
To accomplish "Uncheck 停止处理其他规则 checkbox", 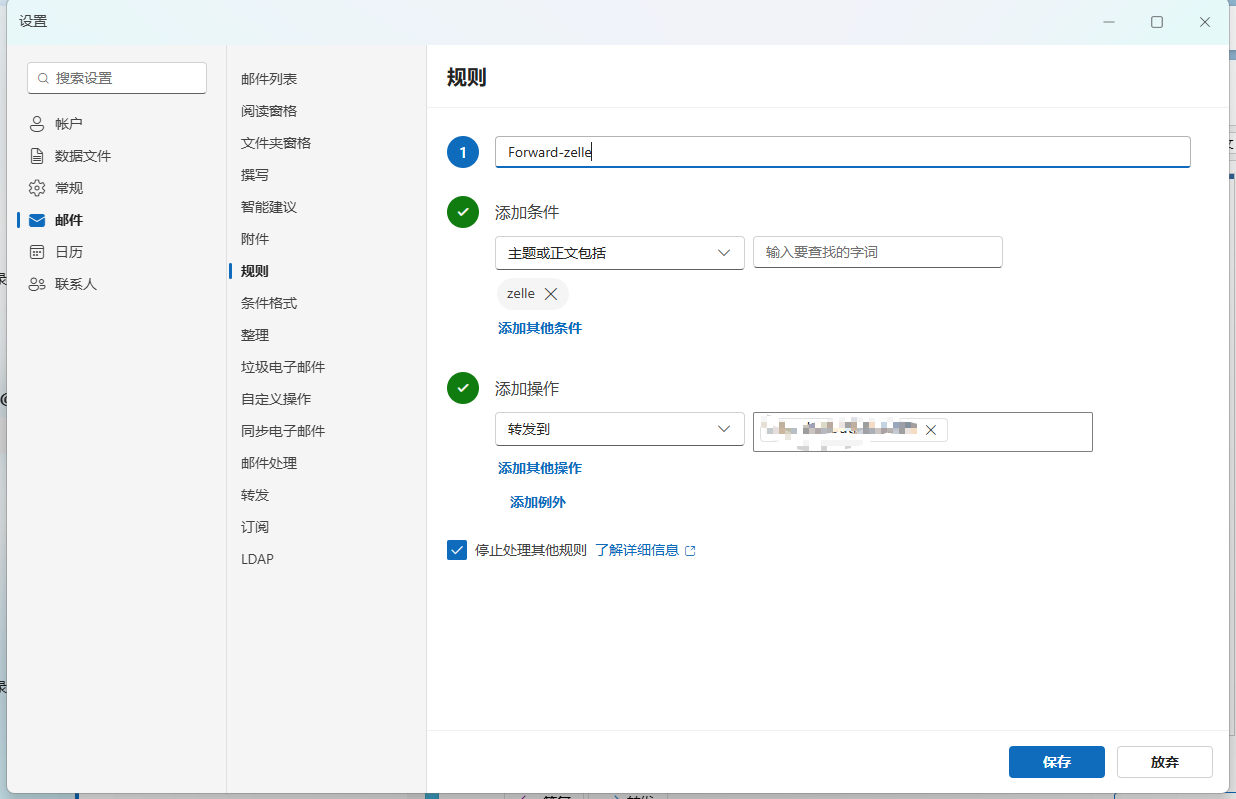I will pos(457,550).
